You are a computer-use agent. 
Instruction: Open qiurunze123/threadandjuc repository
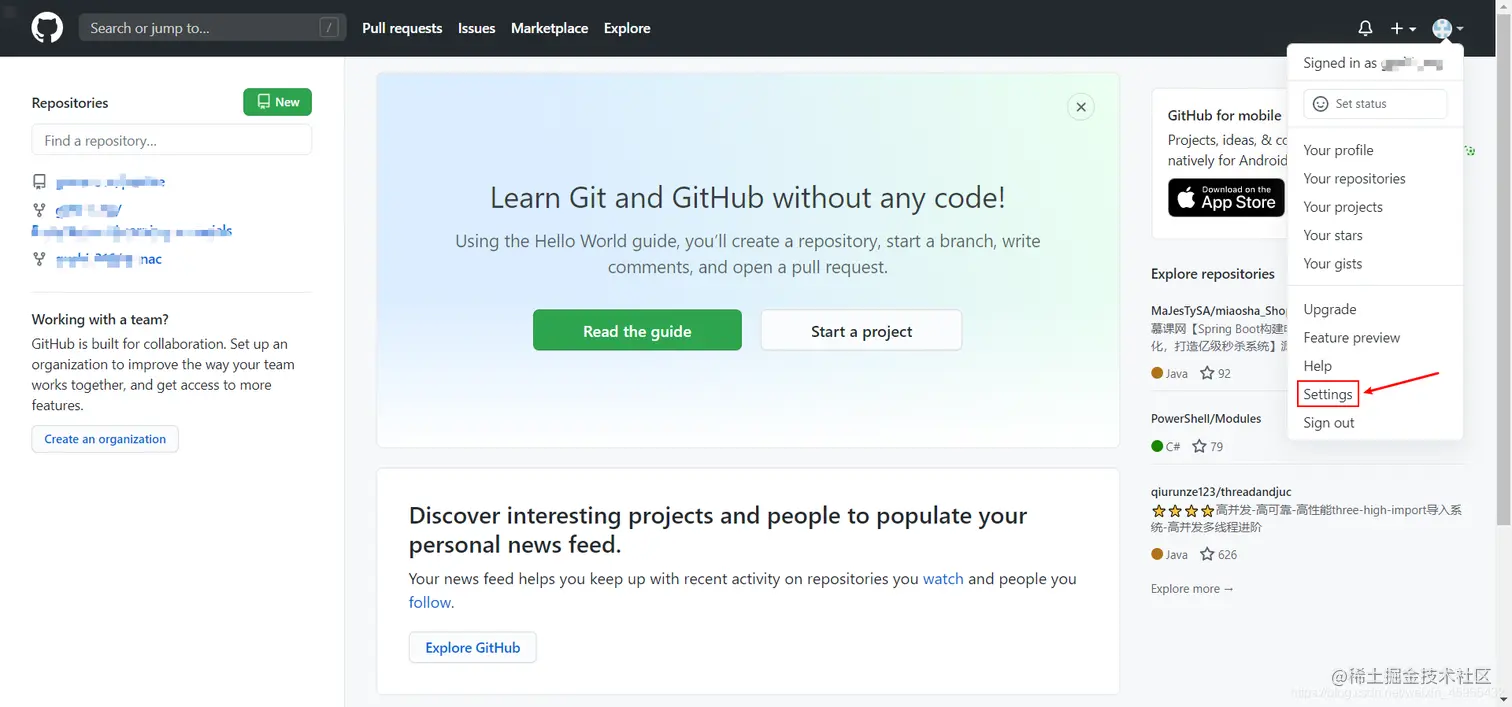coord(1221,492)
